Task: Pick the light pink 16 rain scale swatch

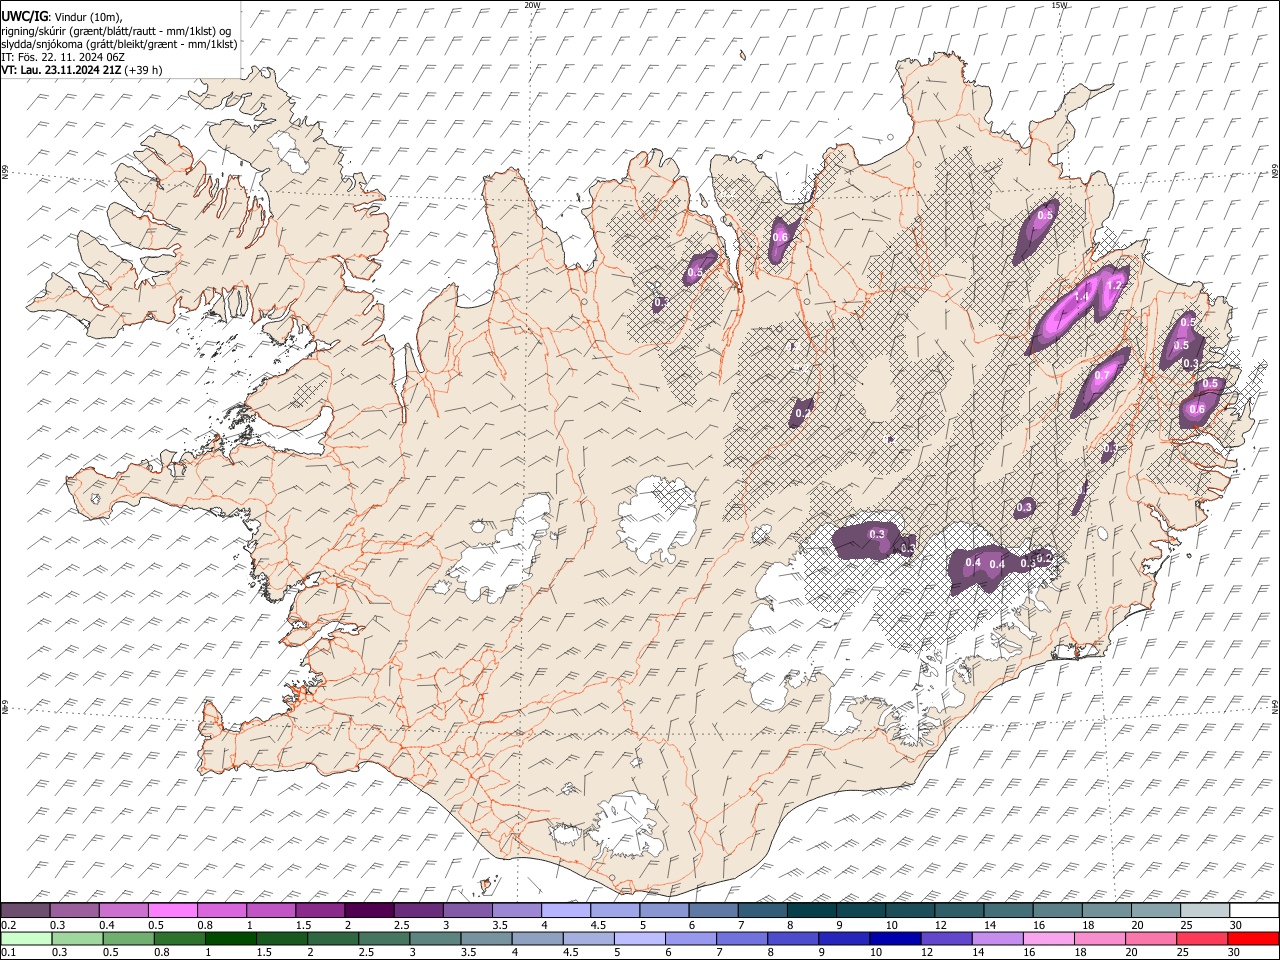Action: click(x=1048, y=938)
